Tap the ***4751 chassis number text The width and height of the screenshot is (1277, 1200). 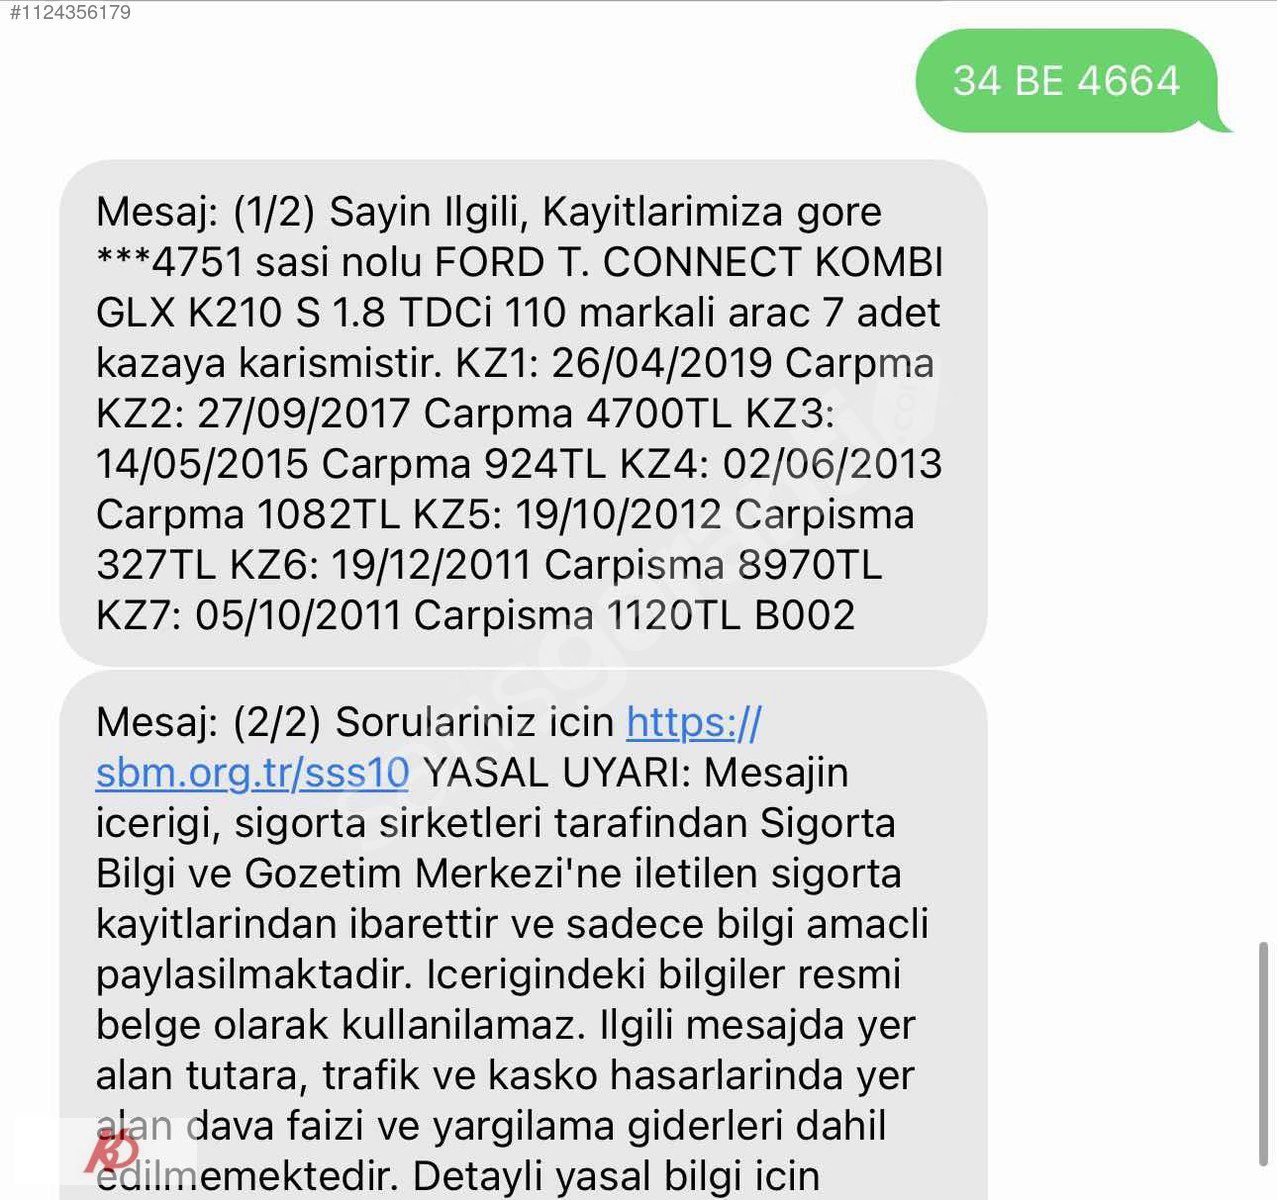coord(170,262)
